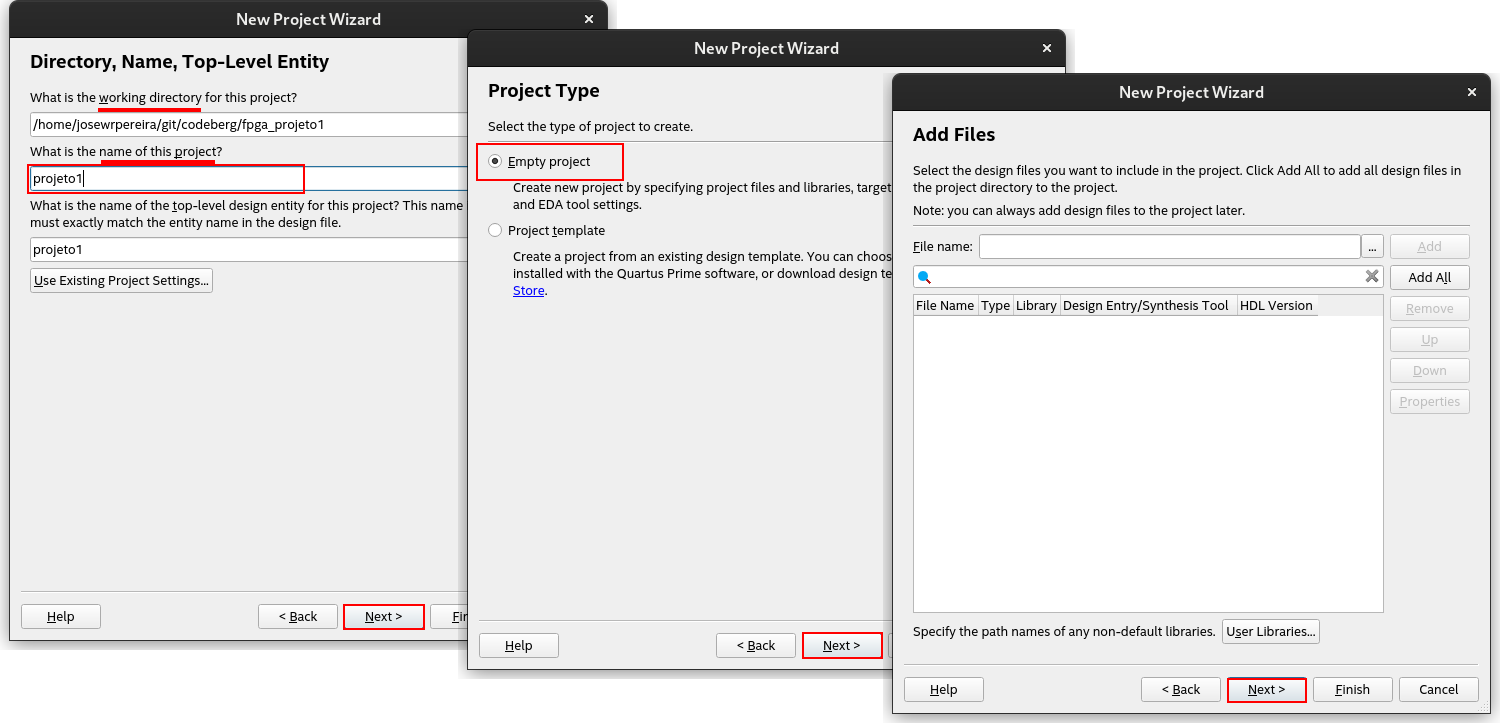Image resolution: width=1505 pixels, height=725 pixels.
Task: Click Add All design files button
Action: point(1429,278)
